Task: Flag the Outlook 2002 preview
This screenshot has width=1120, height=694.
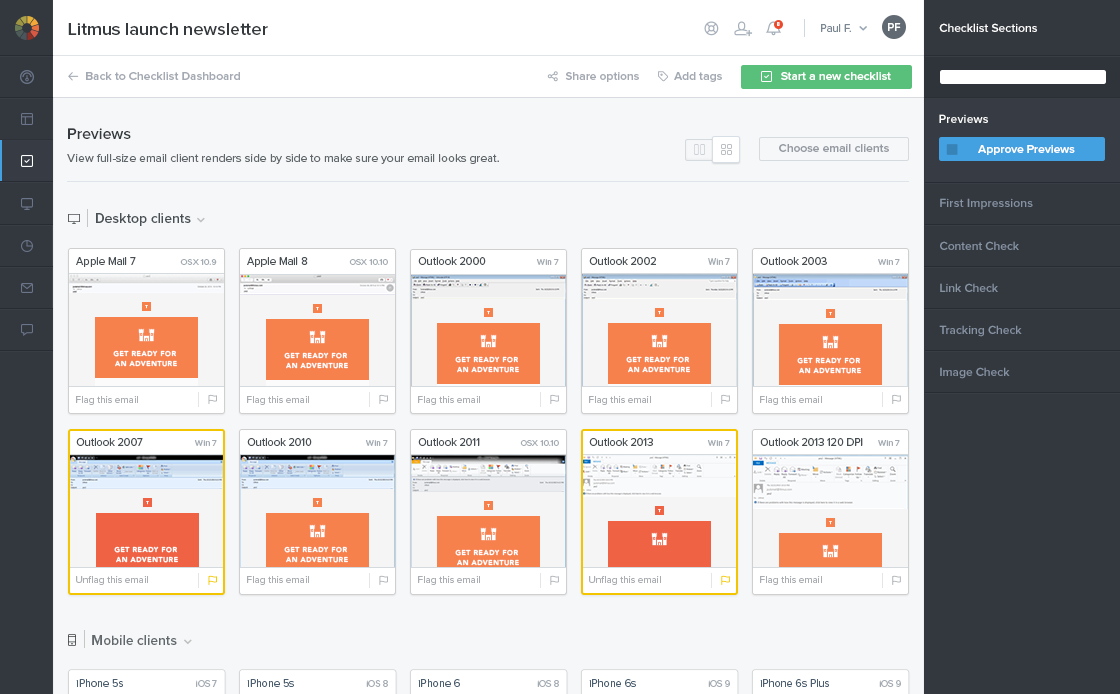Action: [725, 400]
